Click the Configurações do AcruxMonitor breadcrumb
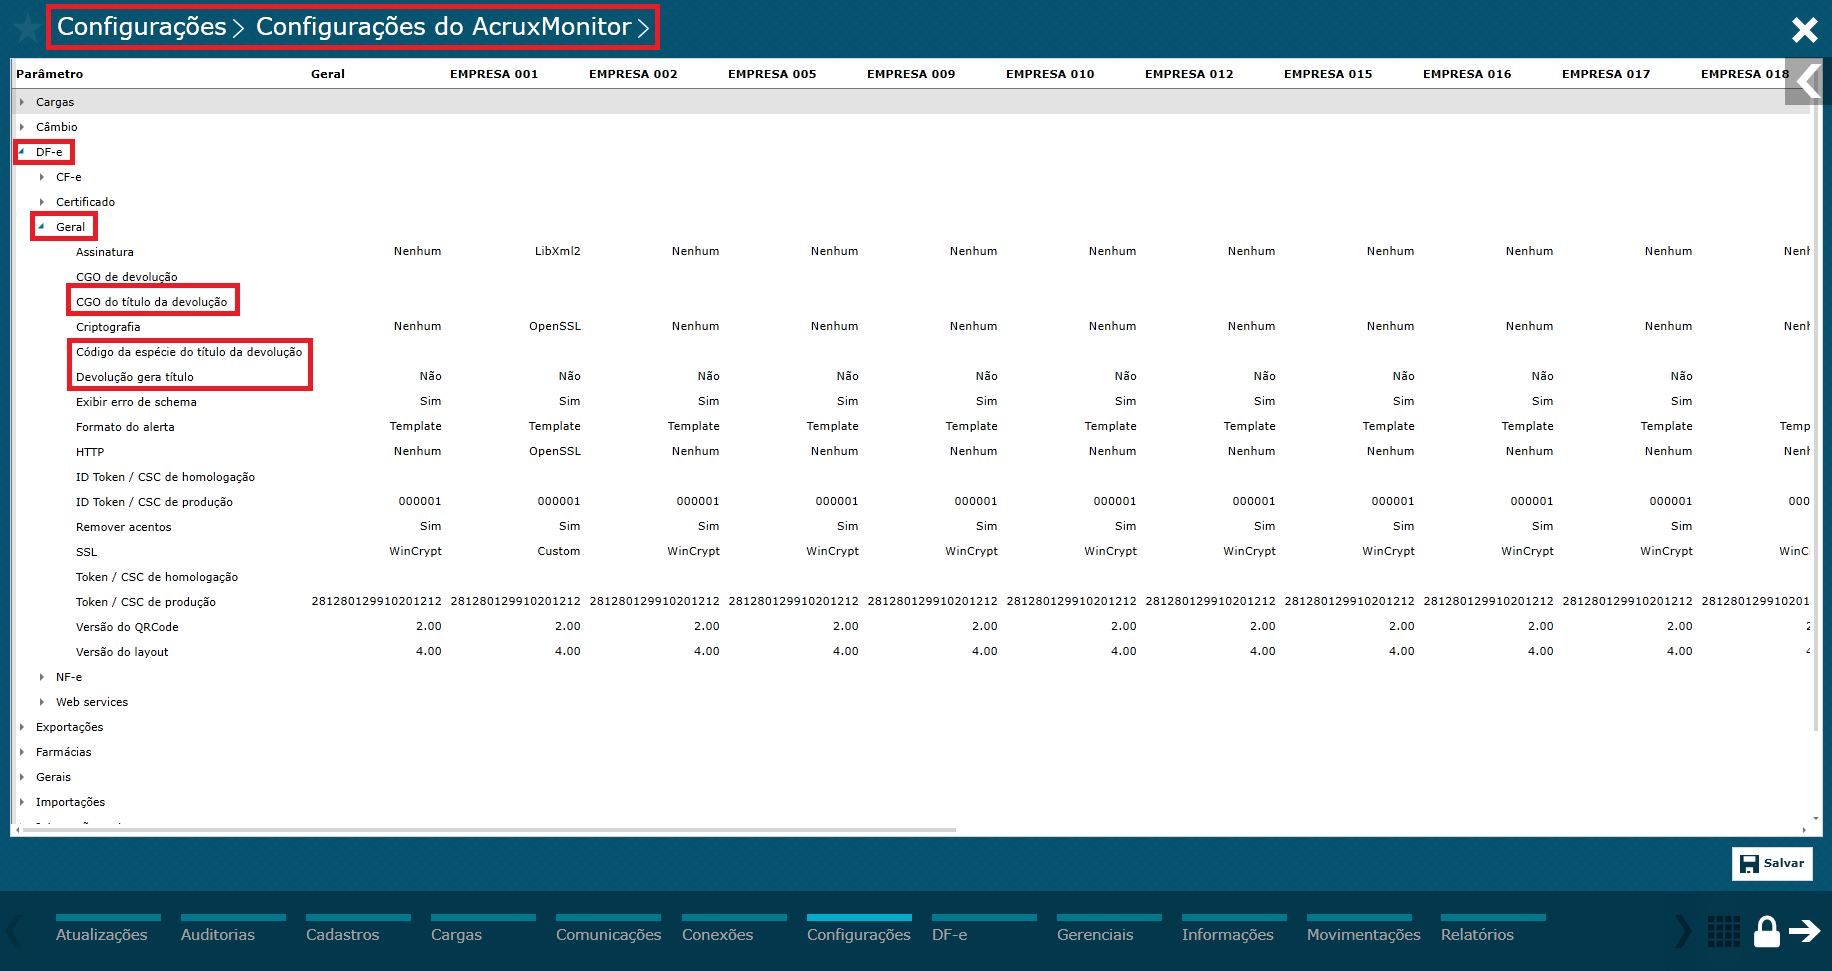Image resolution: width=1832 pixels, height=971 pixels. 444,27
